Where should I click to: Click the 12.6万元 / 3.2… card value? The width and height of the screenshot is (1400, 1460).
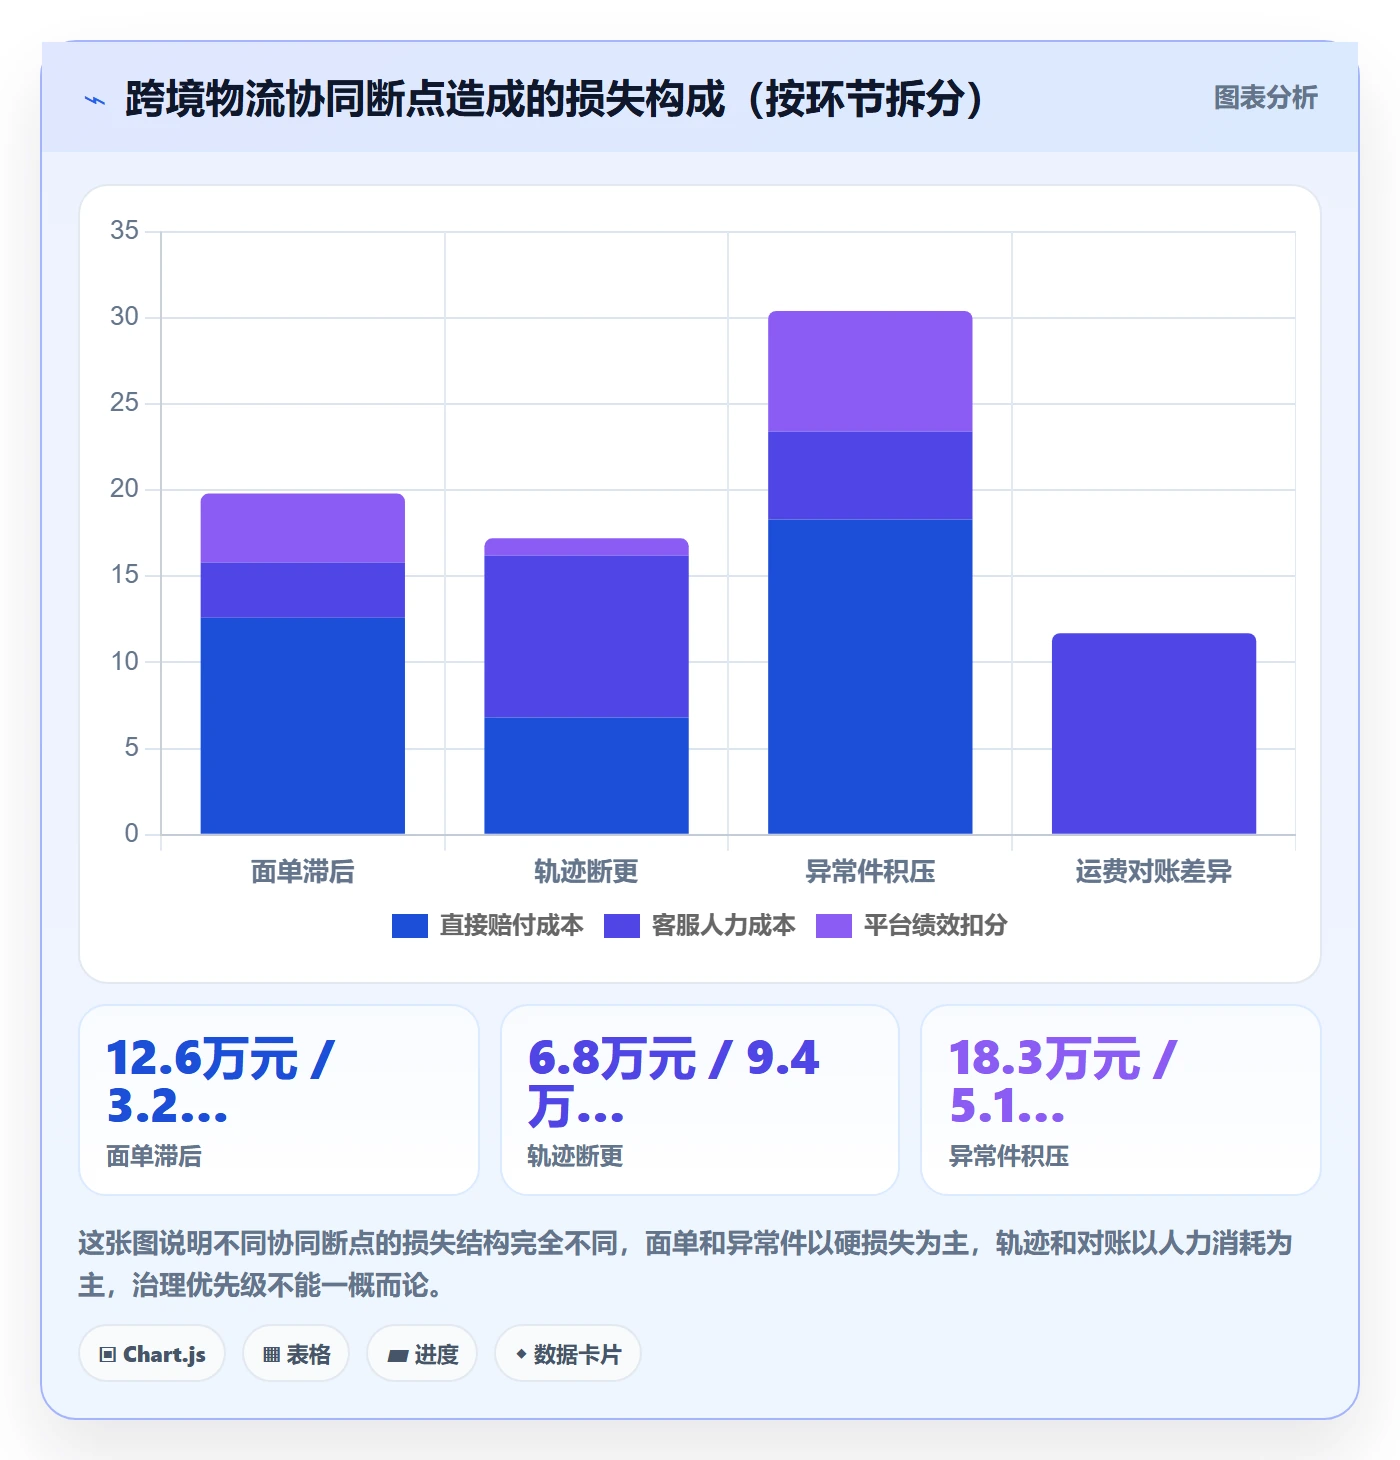(221, 1082)
